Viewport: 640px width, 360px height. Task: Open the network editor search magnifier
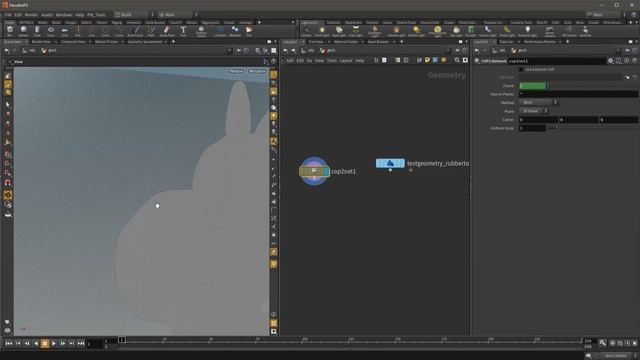click(x=457, y=60)
